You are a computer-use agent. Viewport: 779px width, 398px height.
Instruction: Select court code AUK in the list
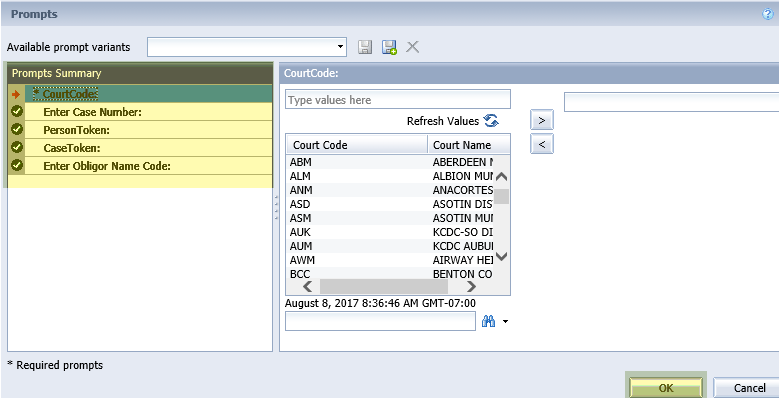coord(301,232)
